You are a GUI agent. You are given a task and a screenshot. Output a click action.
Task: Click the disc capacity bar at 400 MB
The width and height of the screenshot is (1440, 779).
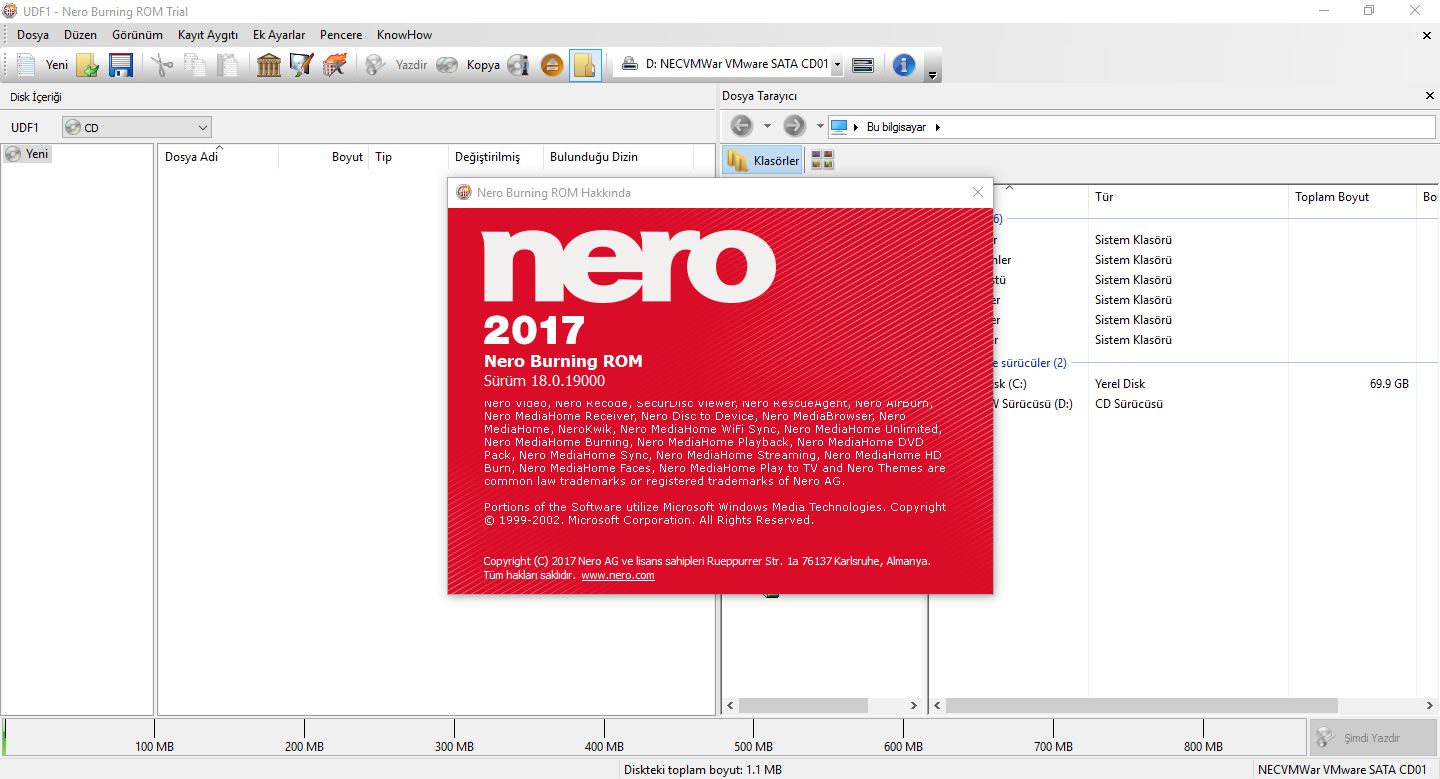coord(604,737)
